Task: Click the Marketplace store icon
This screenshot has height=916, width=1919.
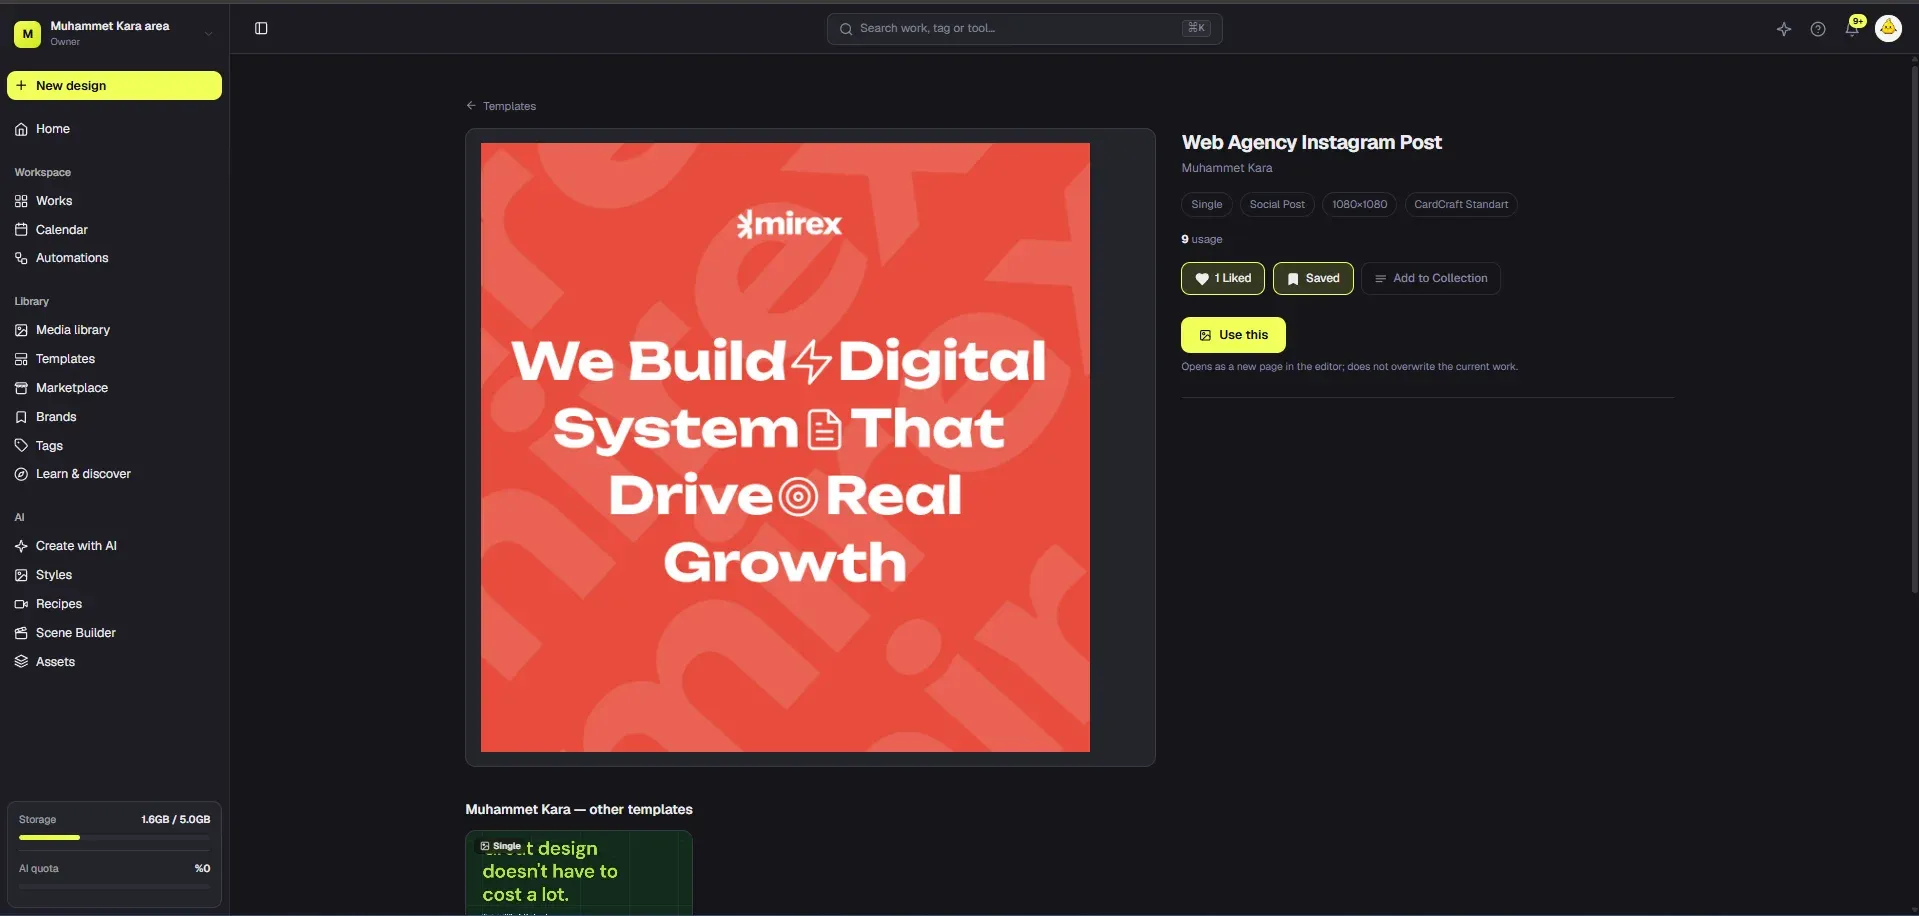Action: (x=21, y=388)
